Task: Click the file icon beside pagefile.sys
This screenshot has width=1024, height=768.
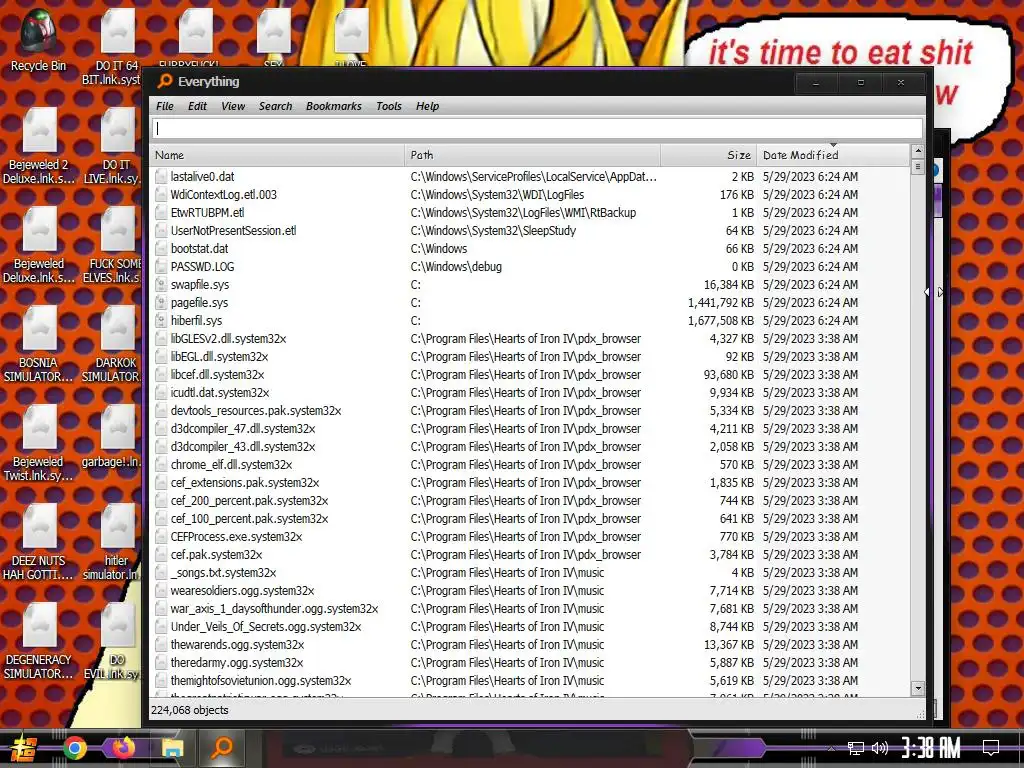Action: pyautogui.click(x=161, y=303)
